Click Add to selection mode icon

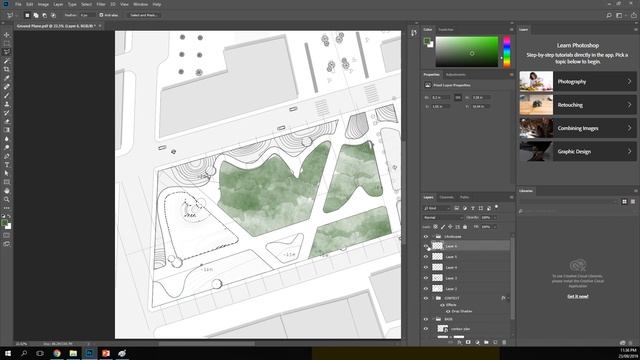pos(36,15)
